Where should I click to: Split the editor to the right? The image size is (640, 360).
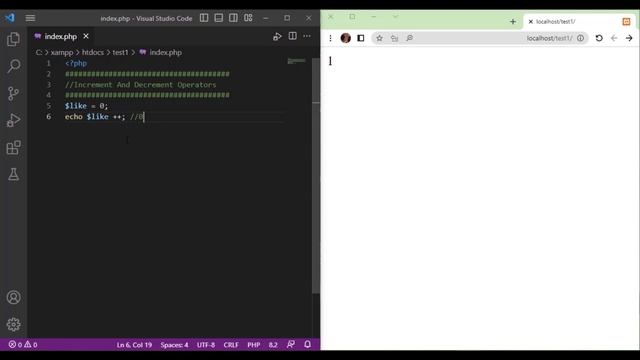[293, 36]
